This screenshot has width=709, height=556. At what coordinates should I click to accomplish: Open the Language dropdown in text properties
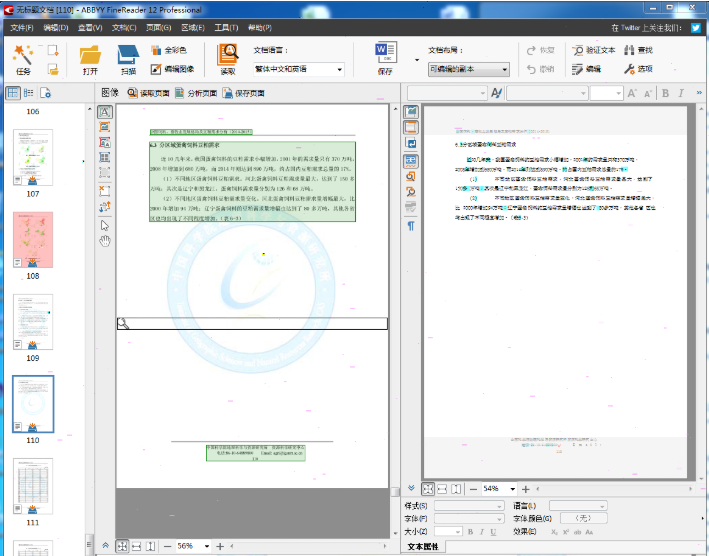click(578, 506)
